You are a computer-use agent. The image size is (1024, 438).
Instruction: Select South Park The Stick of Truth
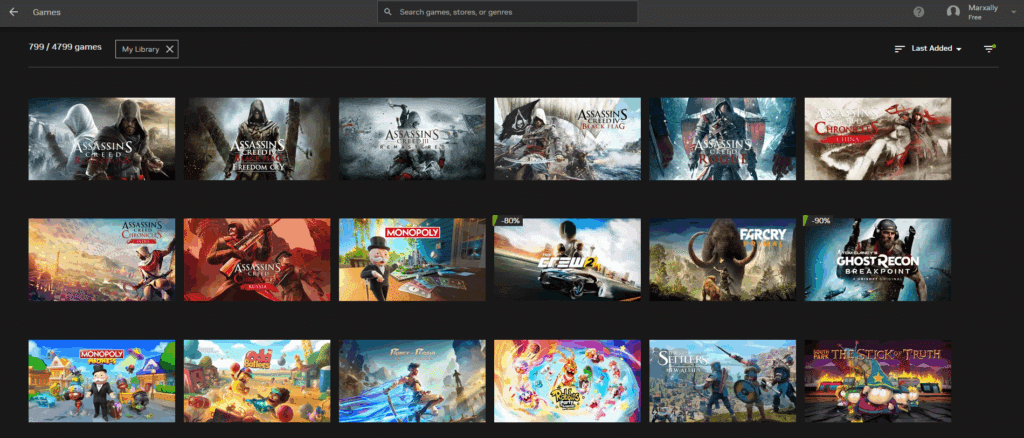click(877, 381)
